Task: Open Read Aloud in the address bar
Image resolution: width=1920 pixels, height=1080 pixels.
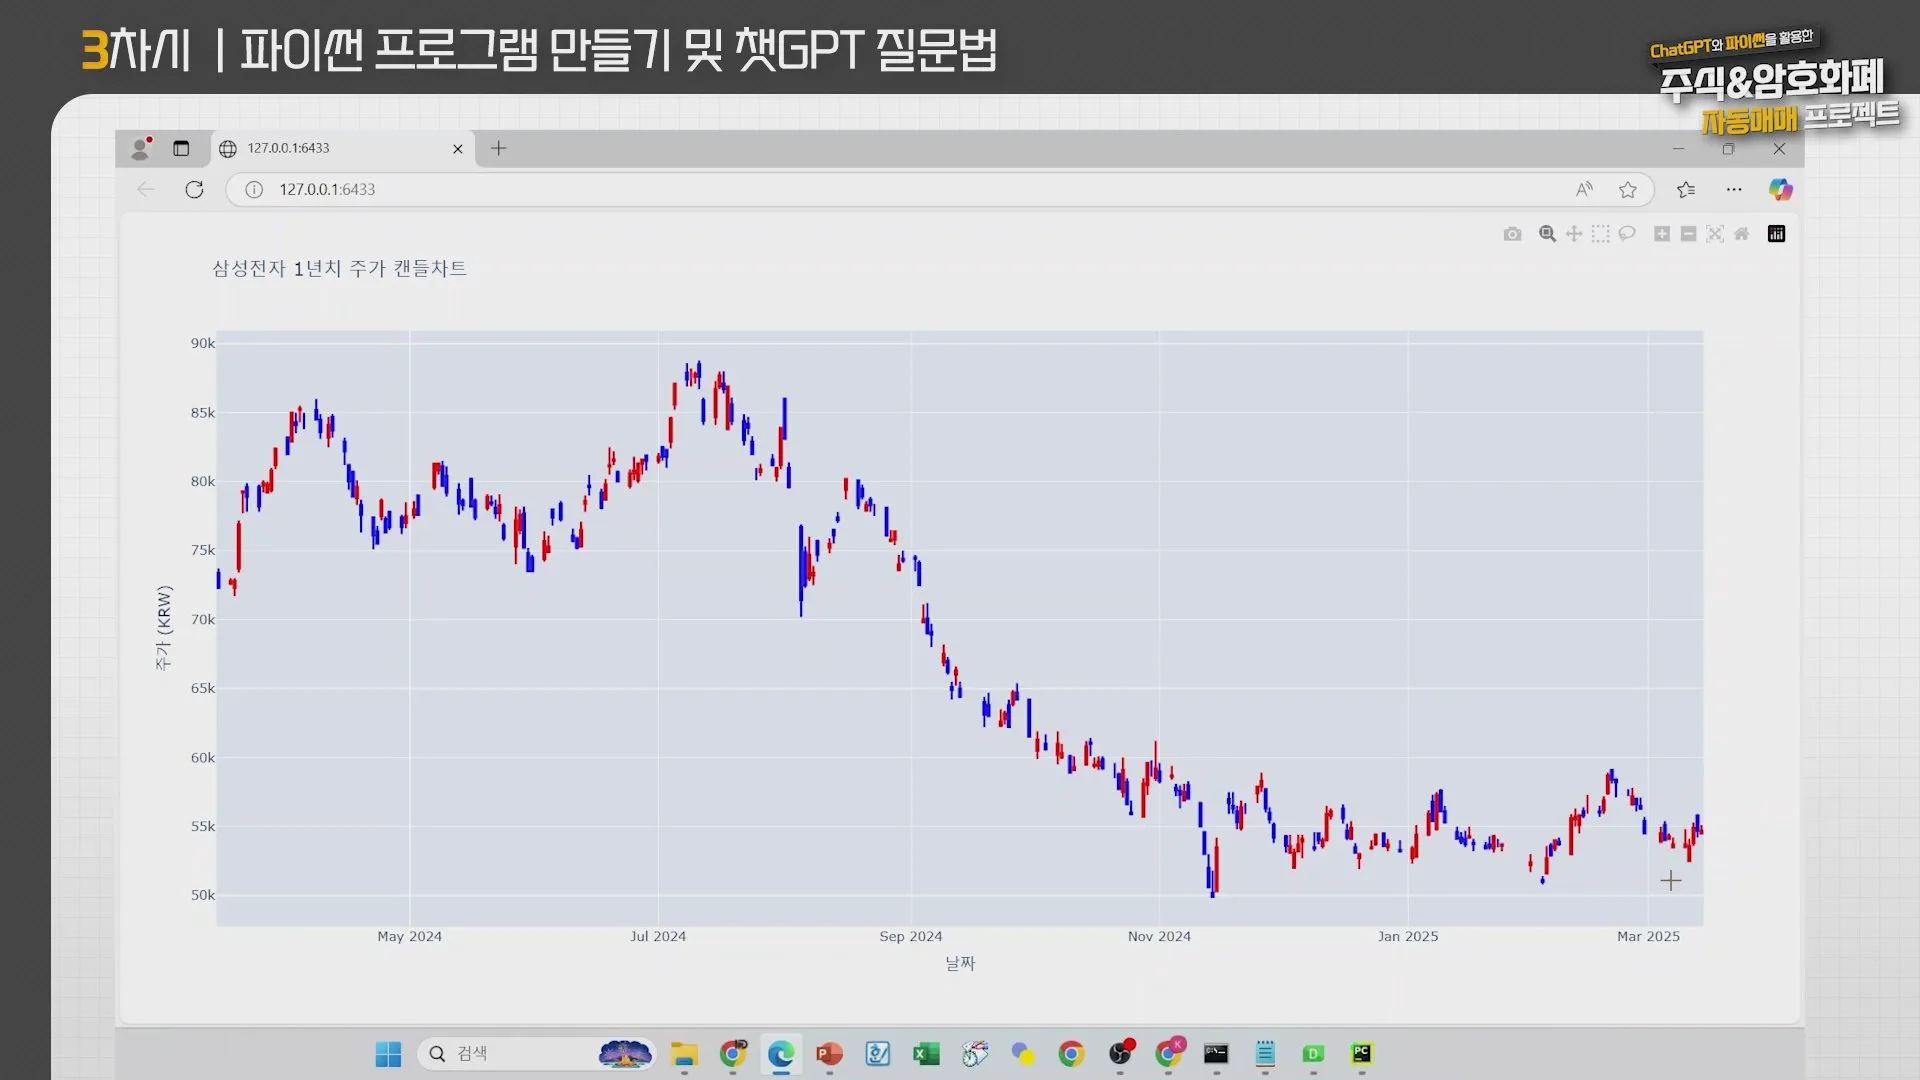Action: pyautogui.click(x=1585, y=190)
